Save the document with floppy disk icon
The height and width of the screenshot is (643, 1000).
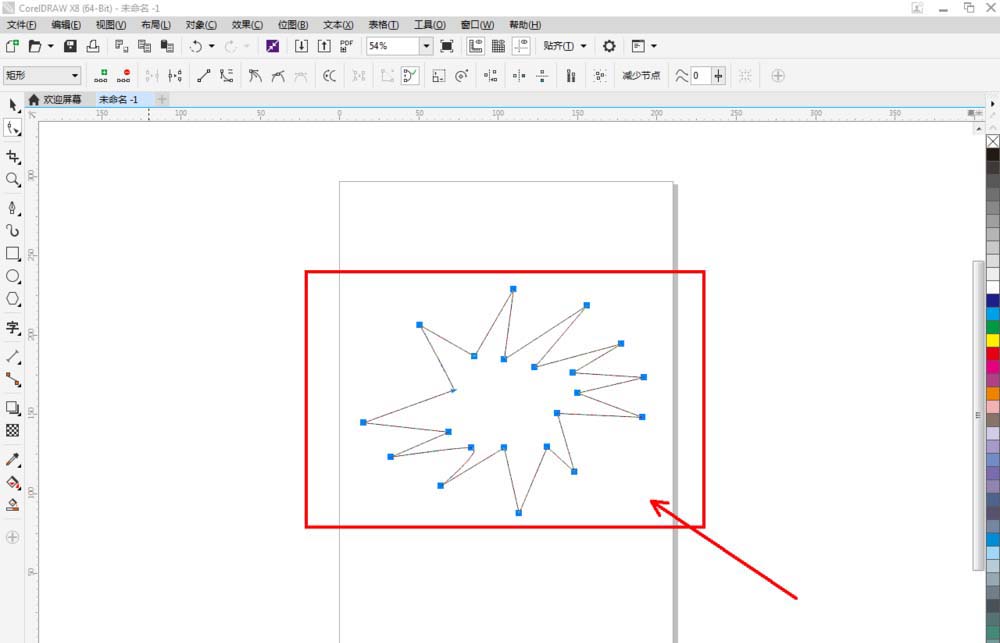pyautogui.click(x=70, y=46)
